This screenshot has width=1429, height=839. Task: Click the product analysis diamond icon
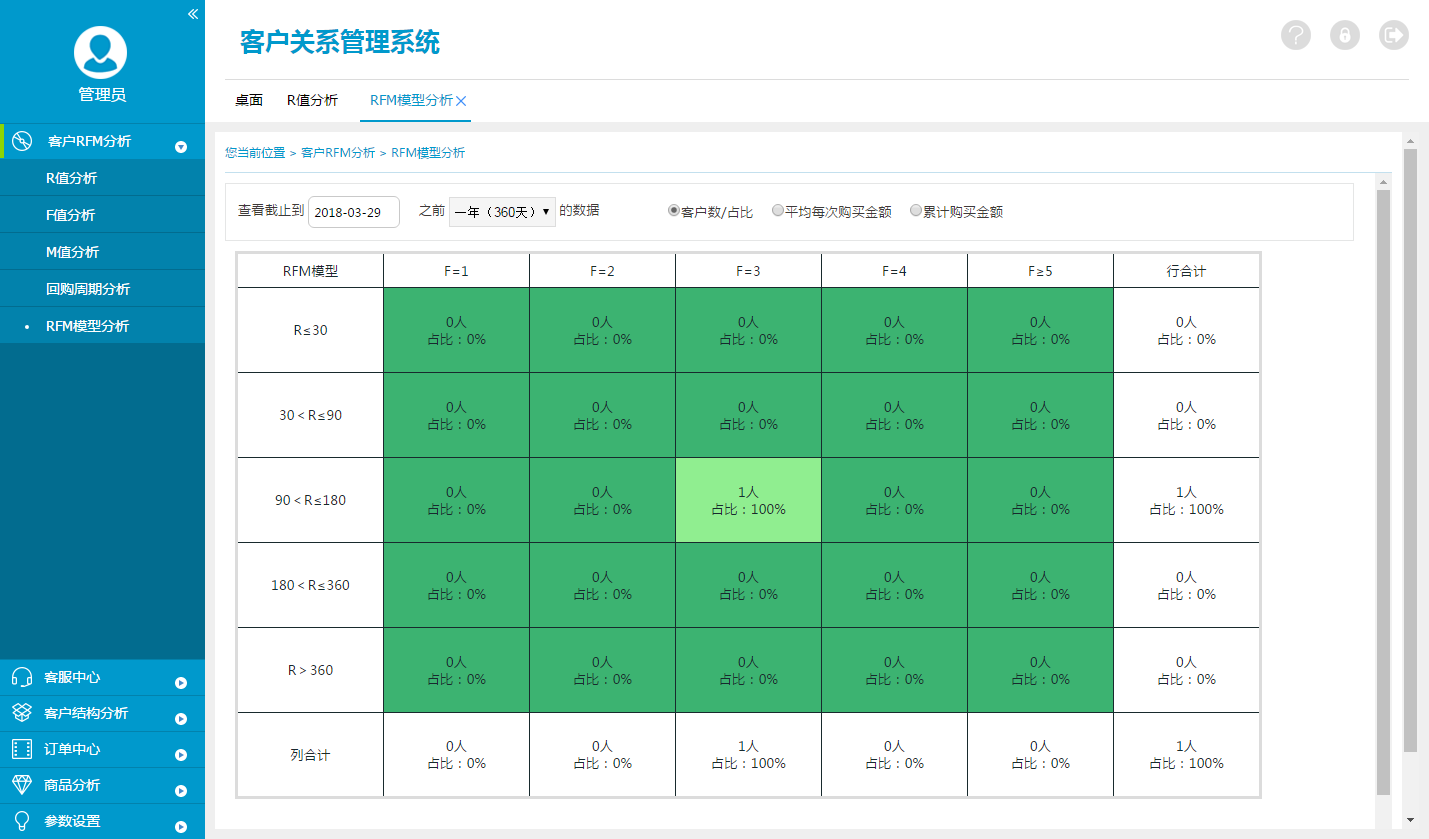21,785
